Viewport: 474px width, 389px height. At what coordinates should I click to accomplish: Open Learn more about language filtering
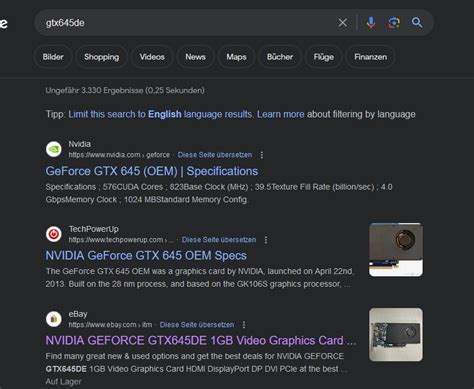[281, 114]
